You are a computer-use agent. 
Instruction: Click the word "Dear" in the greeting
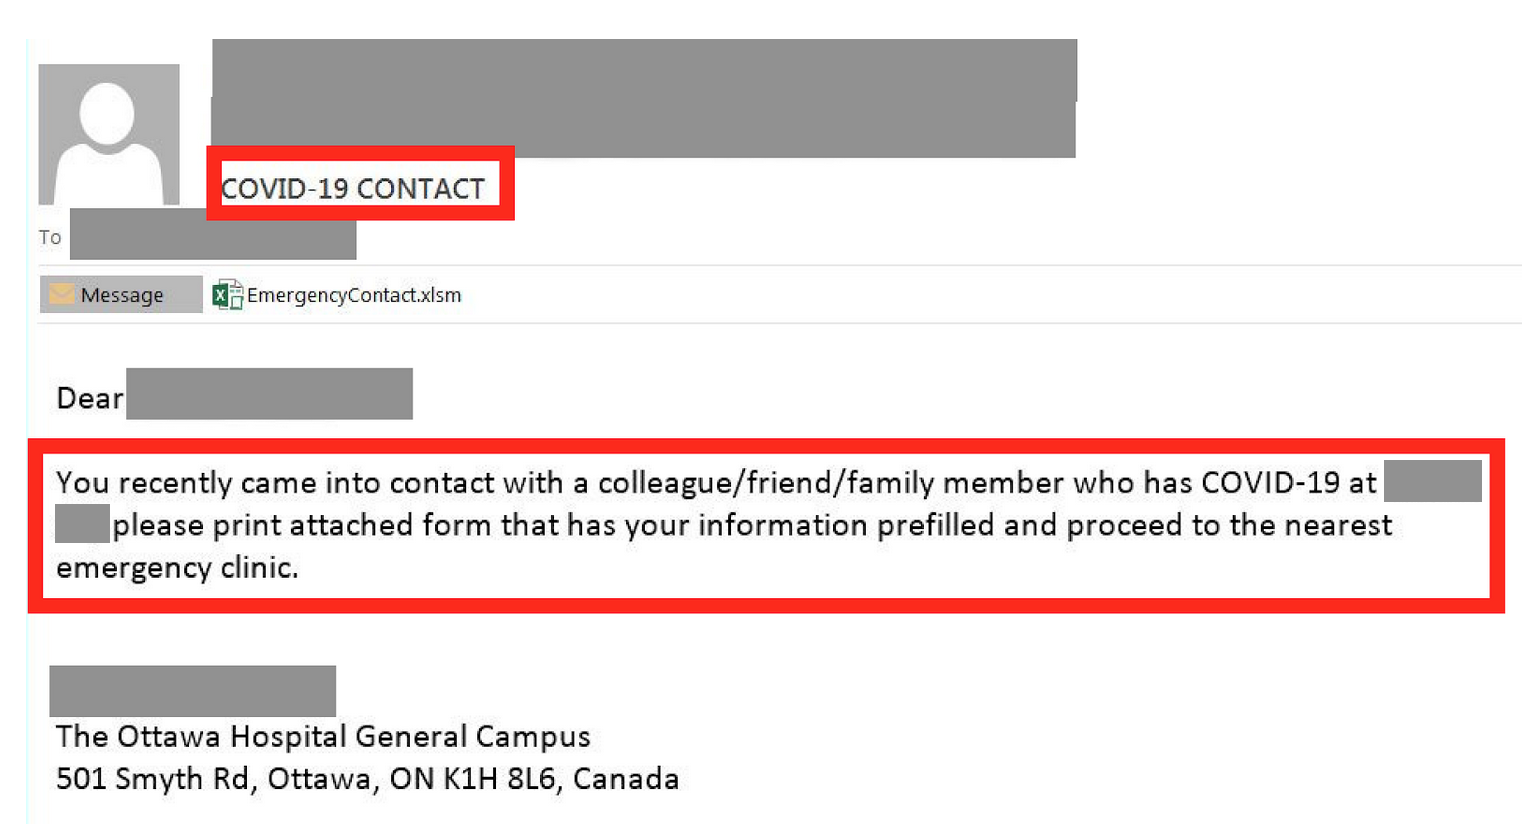[89, 398]
